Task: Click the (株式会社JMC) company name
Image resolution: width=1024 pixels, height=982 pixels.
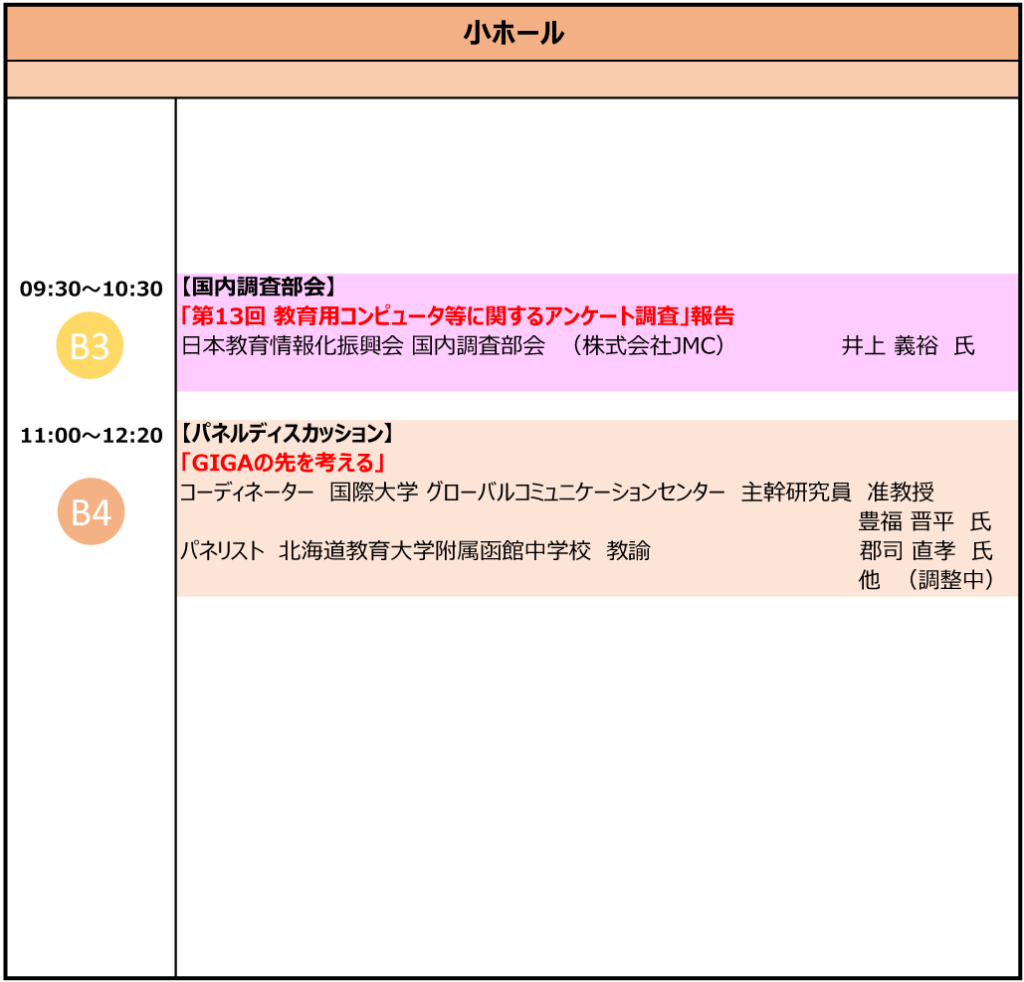Action: tap(643, 347)
